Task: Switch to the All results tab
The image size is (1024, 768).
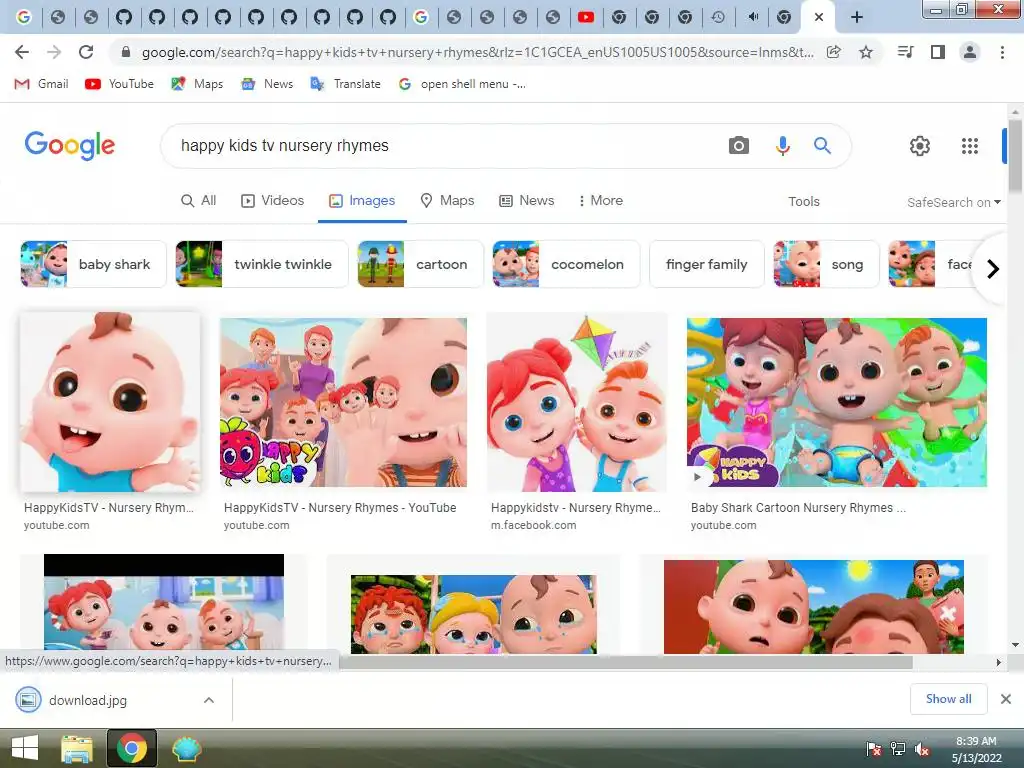Action: [x=198, y=200]
